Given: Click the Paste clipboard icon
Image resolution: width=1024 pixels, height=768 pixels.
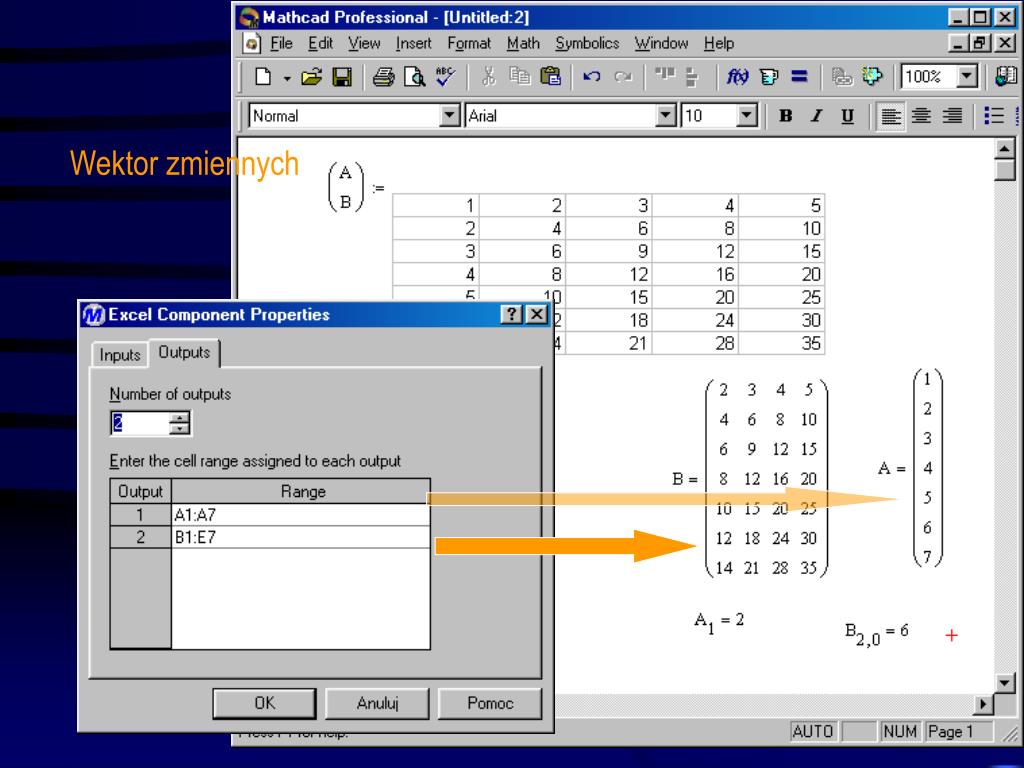Looking at the screenshot, I should click(551, 76).
